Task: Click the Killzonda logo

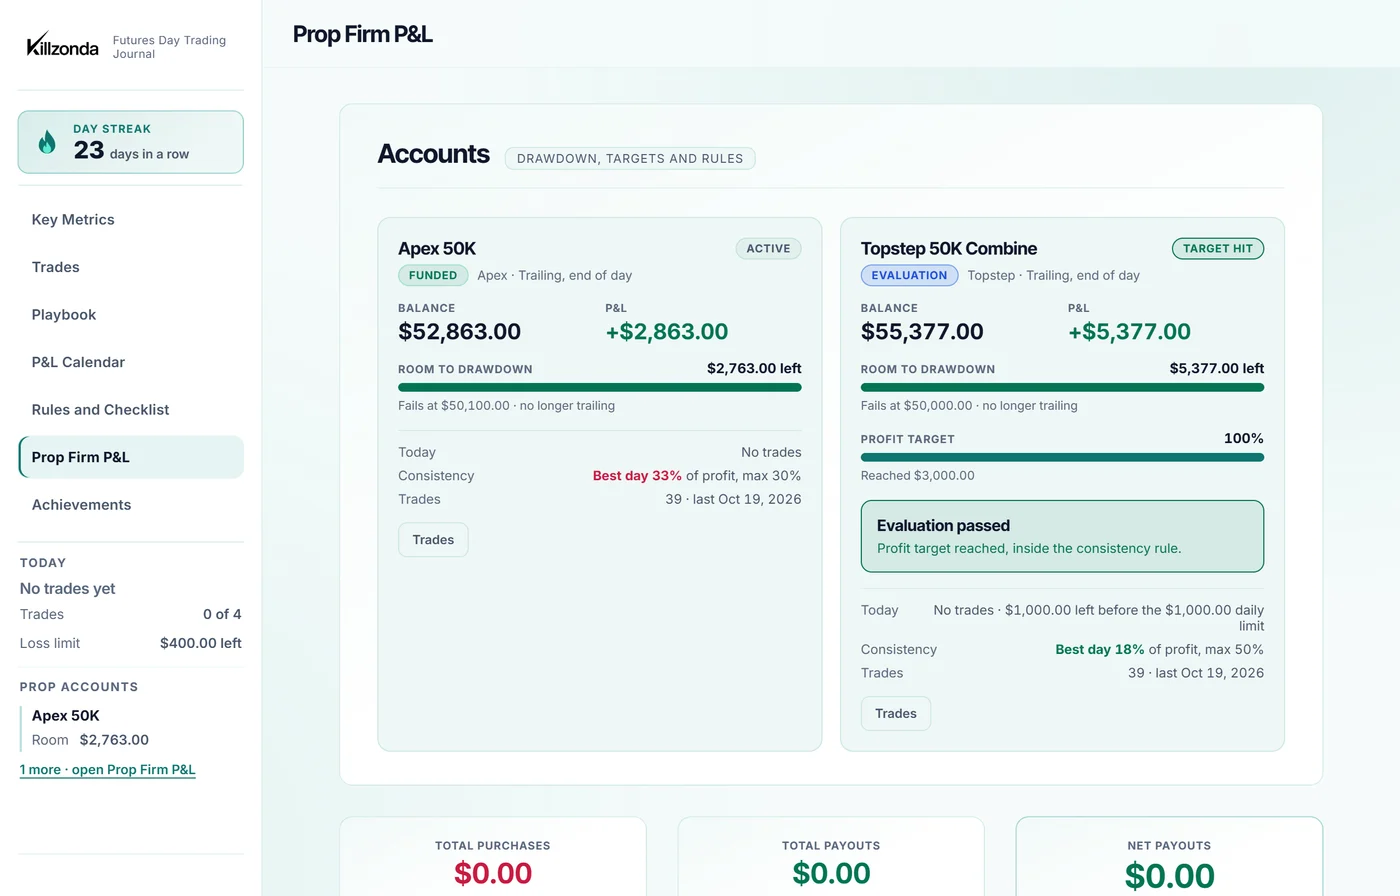Action: 62,45
